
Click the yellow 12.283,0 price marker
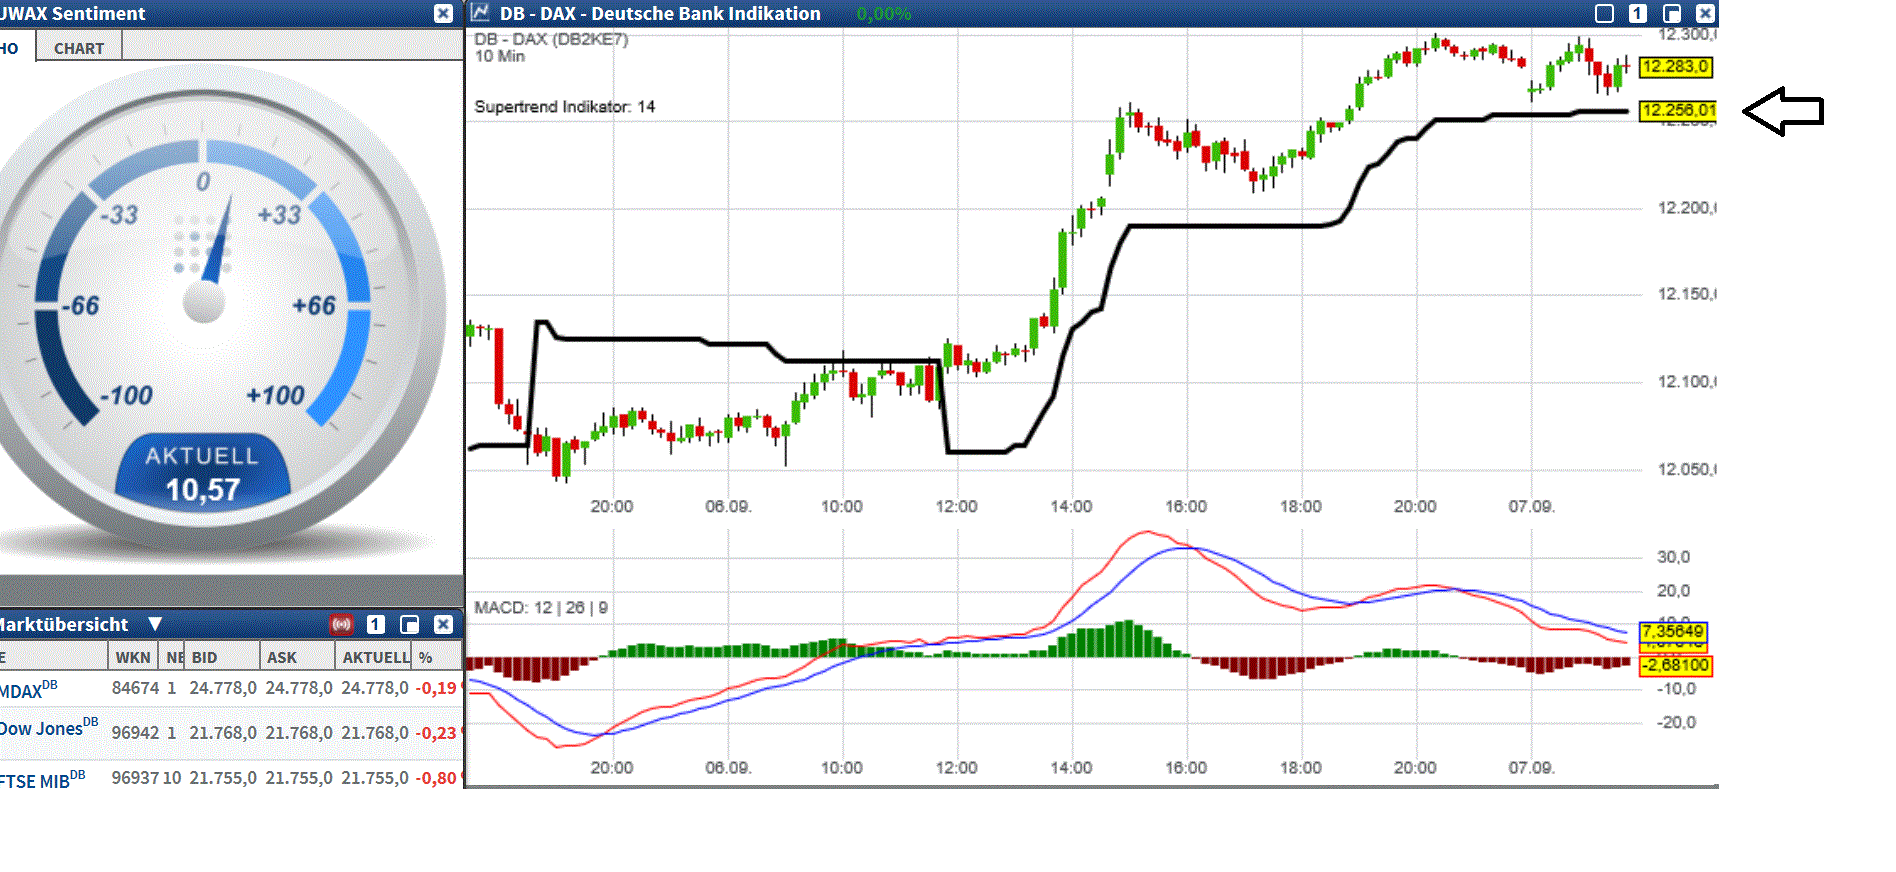pyautogui.click(x=1675, y=67)
